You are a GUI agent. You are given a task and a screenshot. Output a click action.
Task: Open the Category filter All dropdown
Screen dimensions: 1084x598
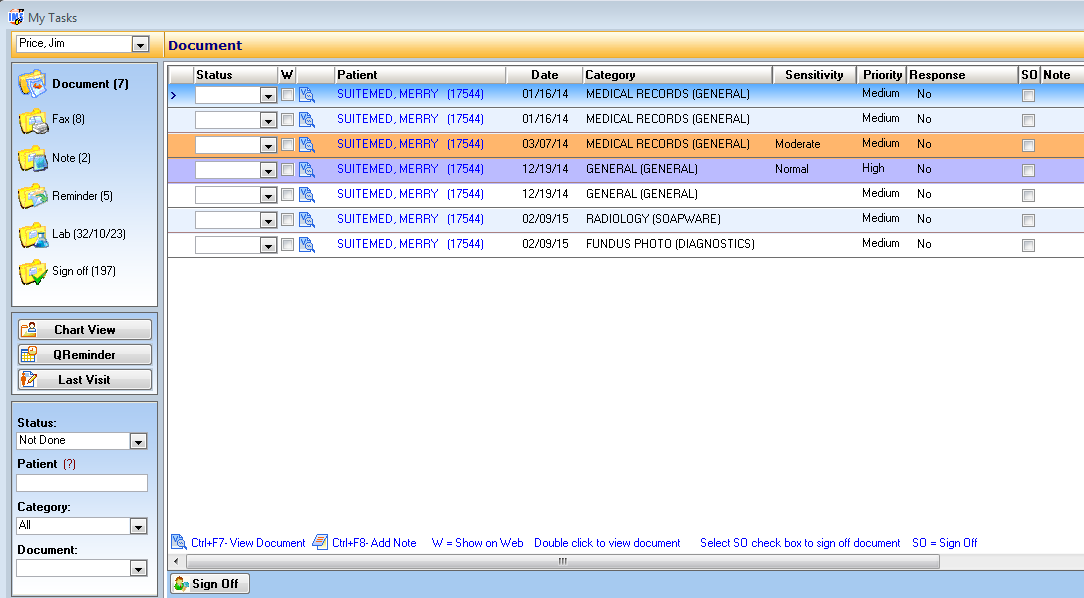coord(138,526)
